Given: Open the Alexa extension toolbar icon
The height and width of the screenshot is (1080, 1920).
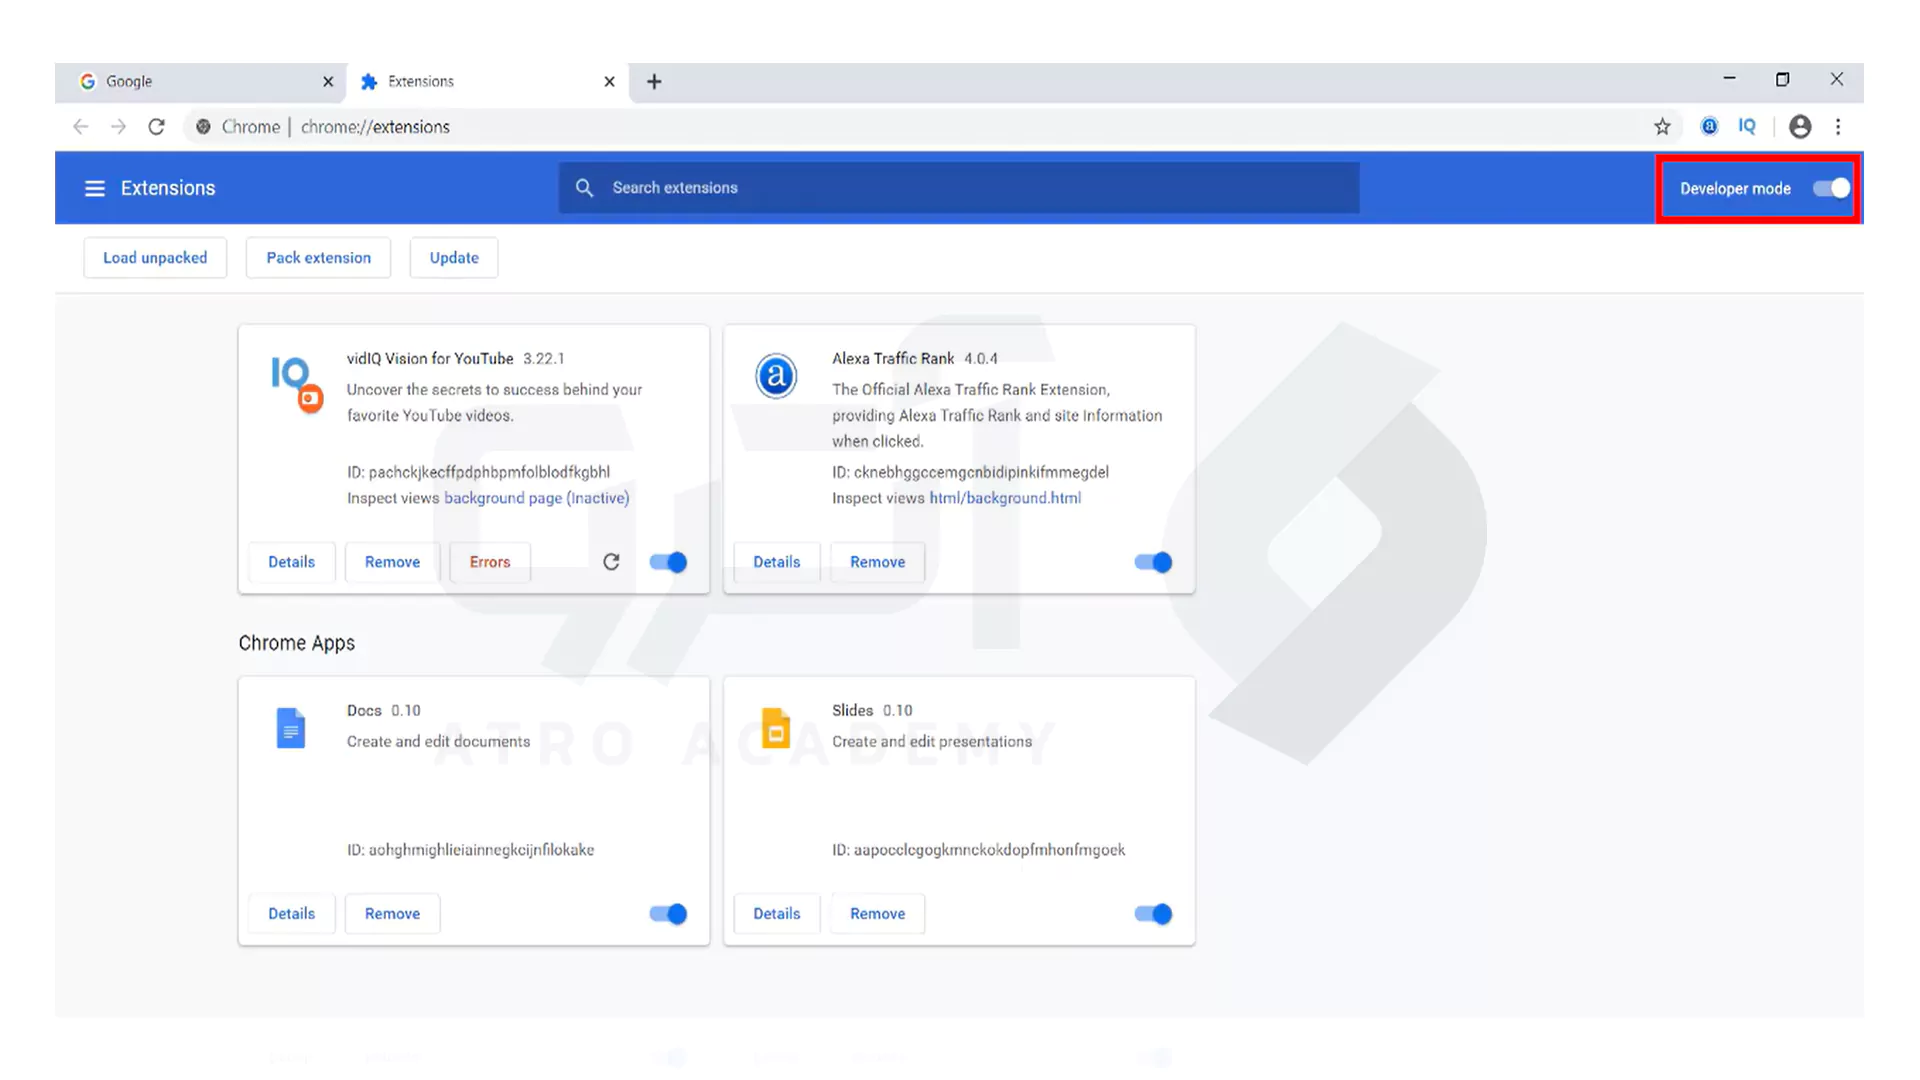Looking at the screenshot, I should click(1710, 126).
